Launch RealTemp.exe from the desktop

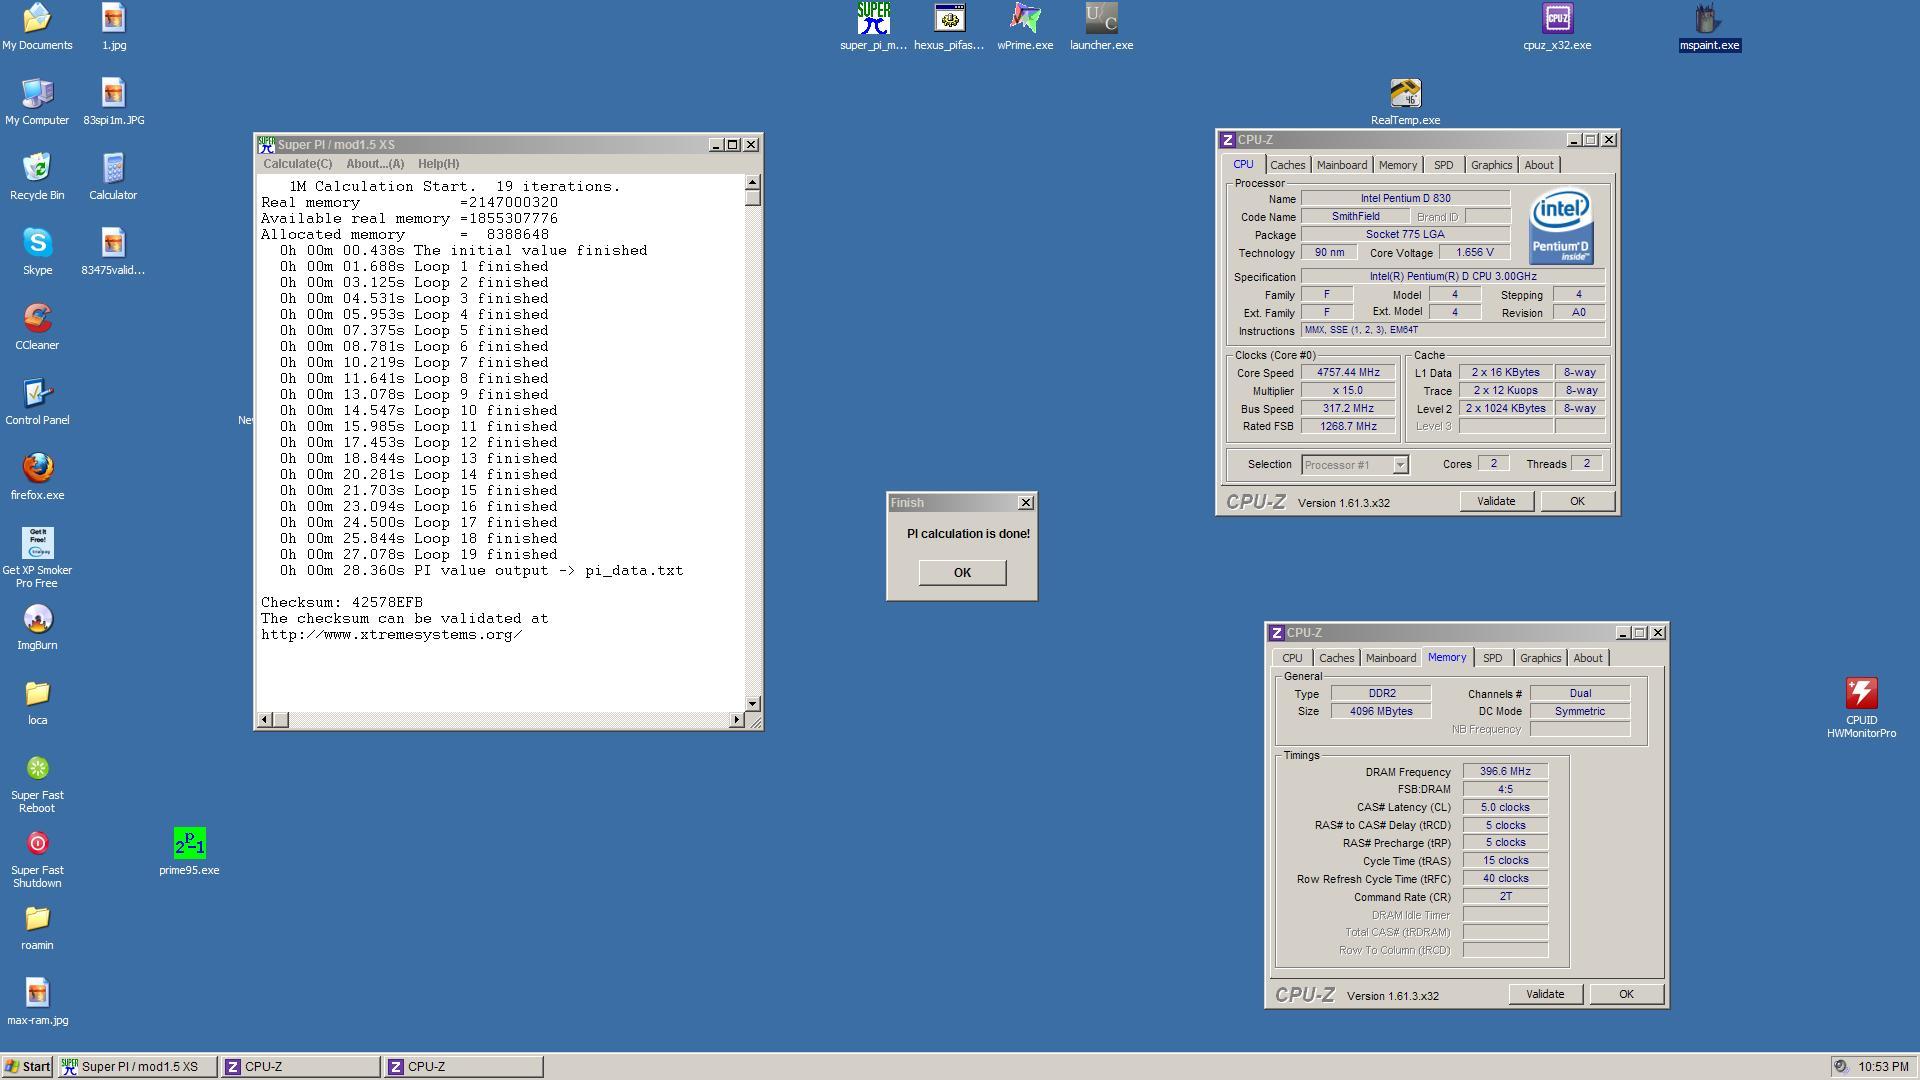click(1405, 101)
